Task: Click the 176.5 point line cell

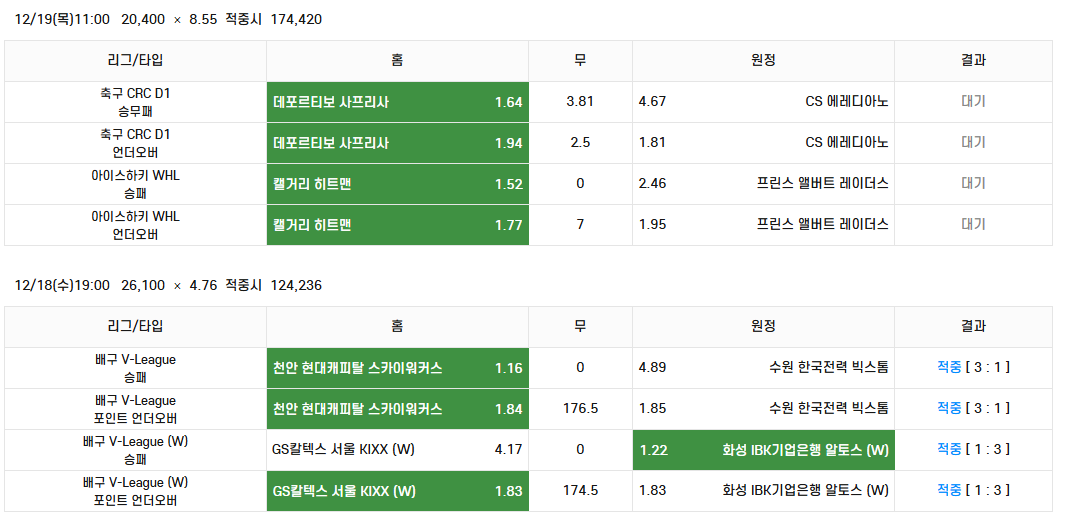Action: [580, 409]
